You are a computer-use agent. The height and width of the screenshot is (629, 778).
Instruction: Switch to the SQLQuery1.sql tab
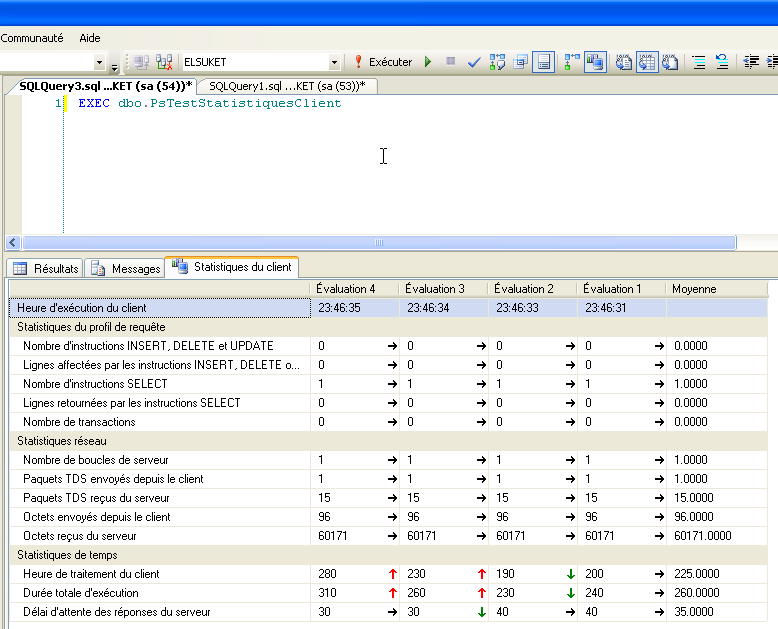click(x=287, y=86)
